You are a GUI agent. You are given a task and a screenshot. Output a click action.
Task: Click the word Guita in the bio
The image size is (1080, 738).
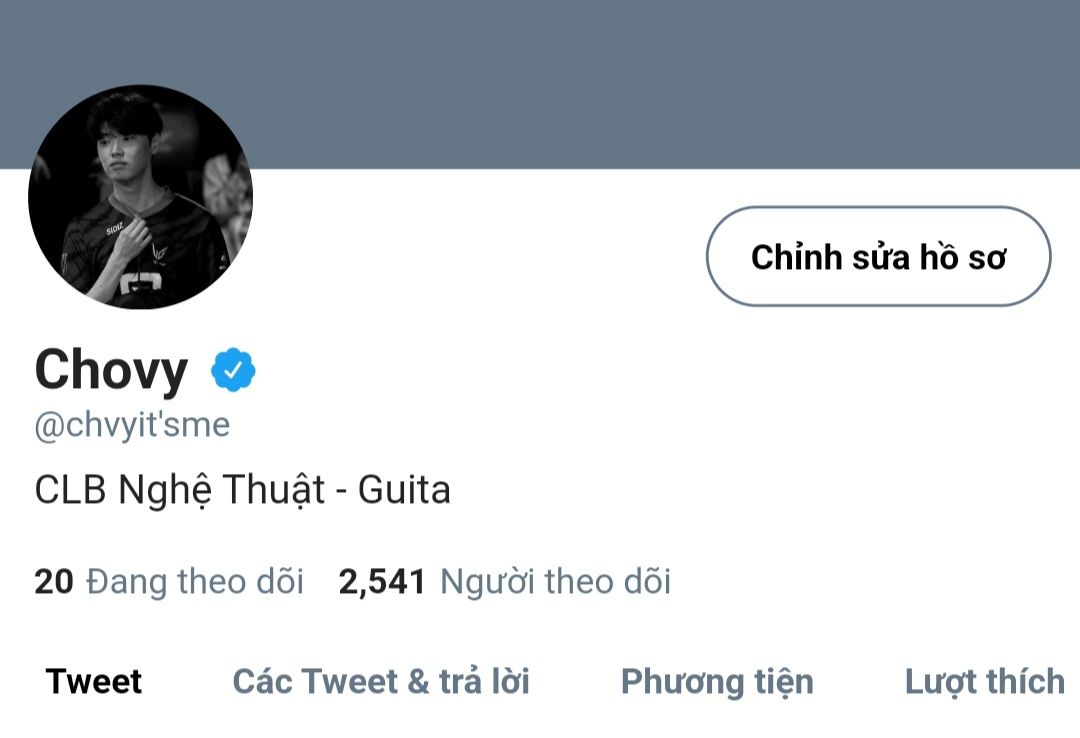click(404, 490)
